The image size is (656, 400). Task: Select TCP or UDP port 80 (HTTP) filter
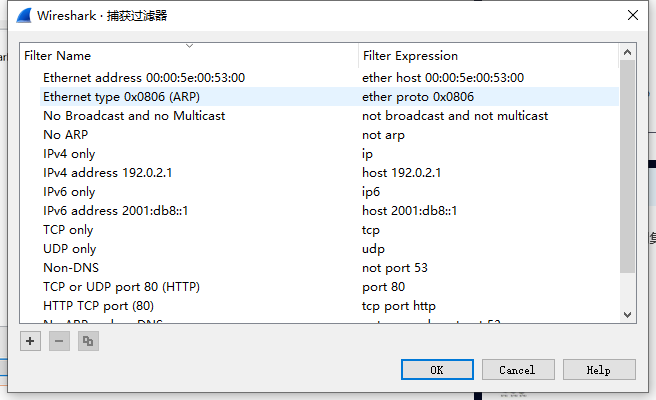(x=121, y=287)
